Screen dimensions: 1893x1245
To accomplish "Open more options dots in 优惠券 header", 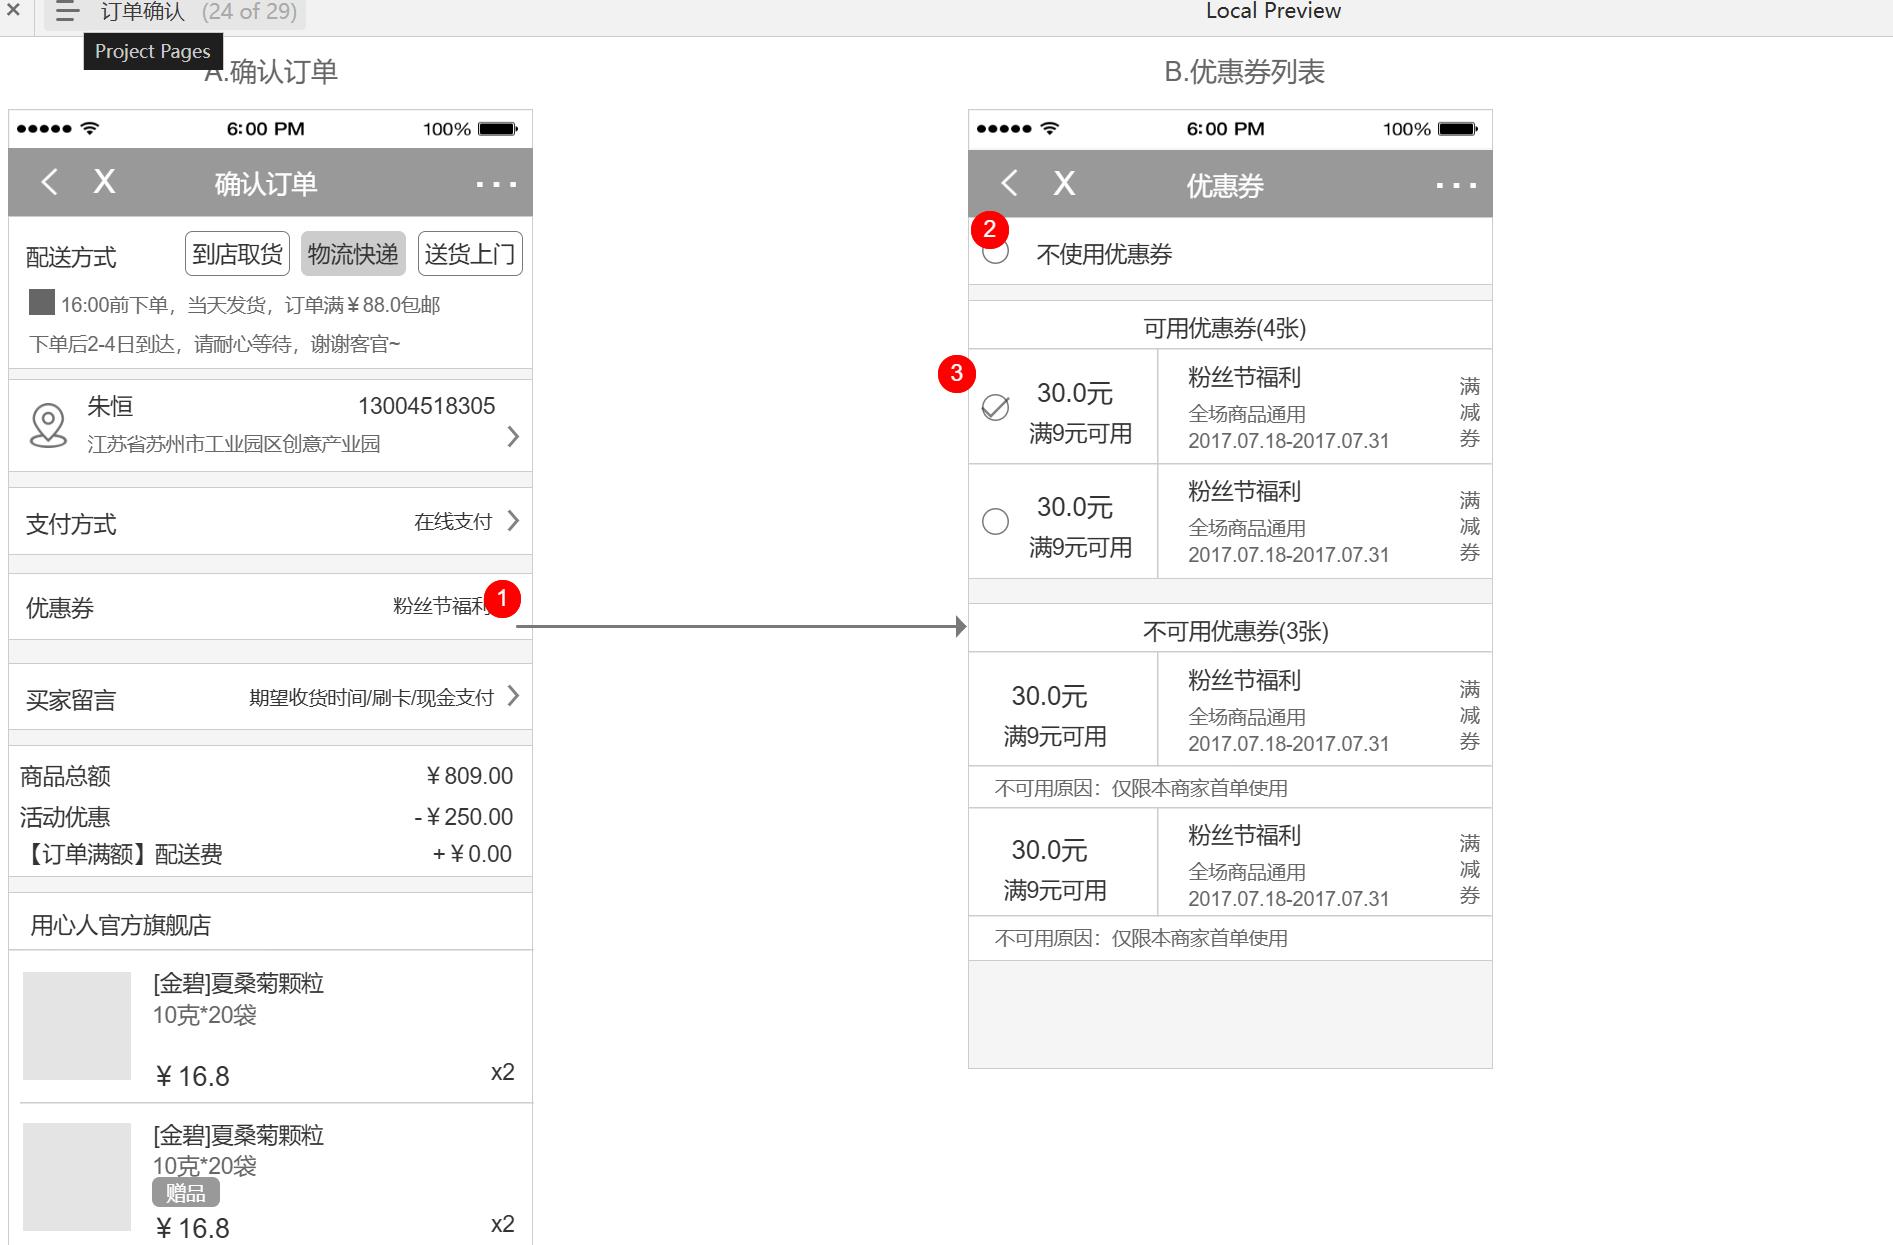I will pyautogui.click(x=1456, y=185).
